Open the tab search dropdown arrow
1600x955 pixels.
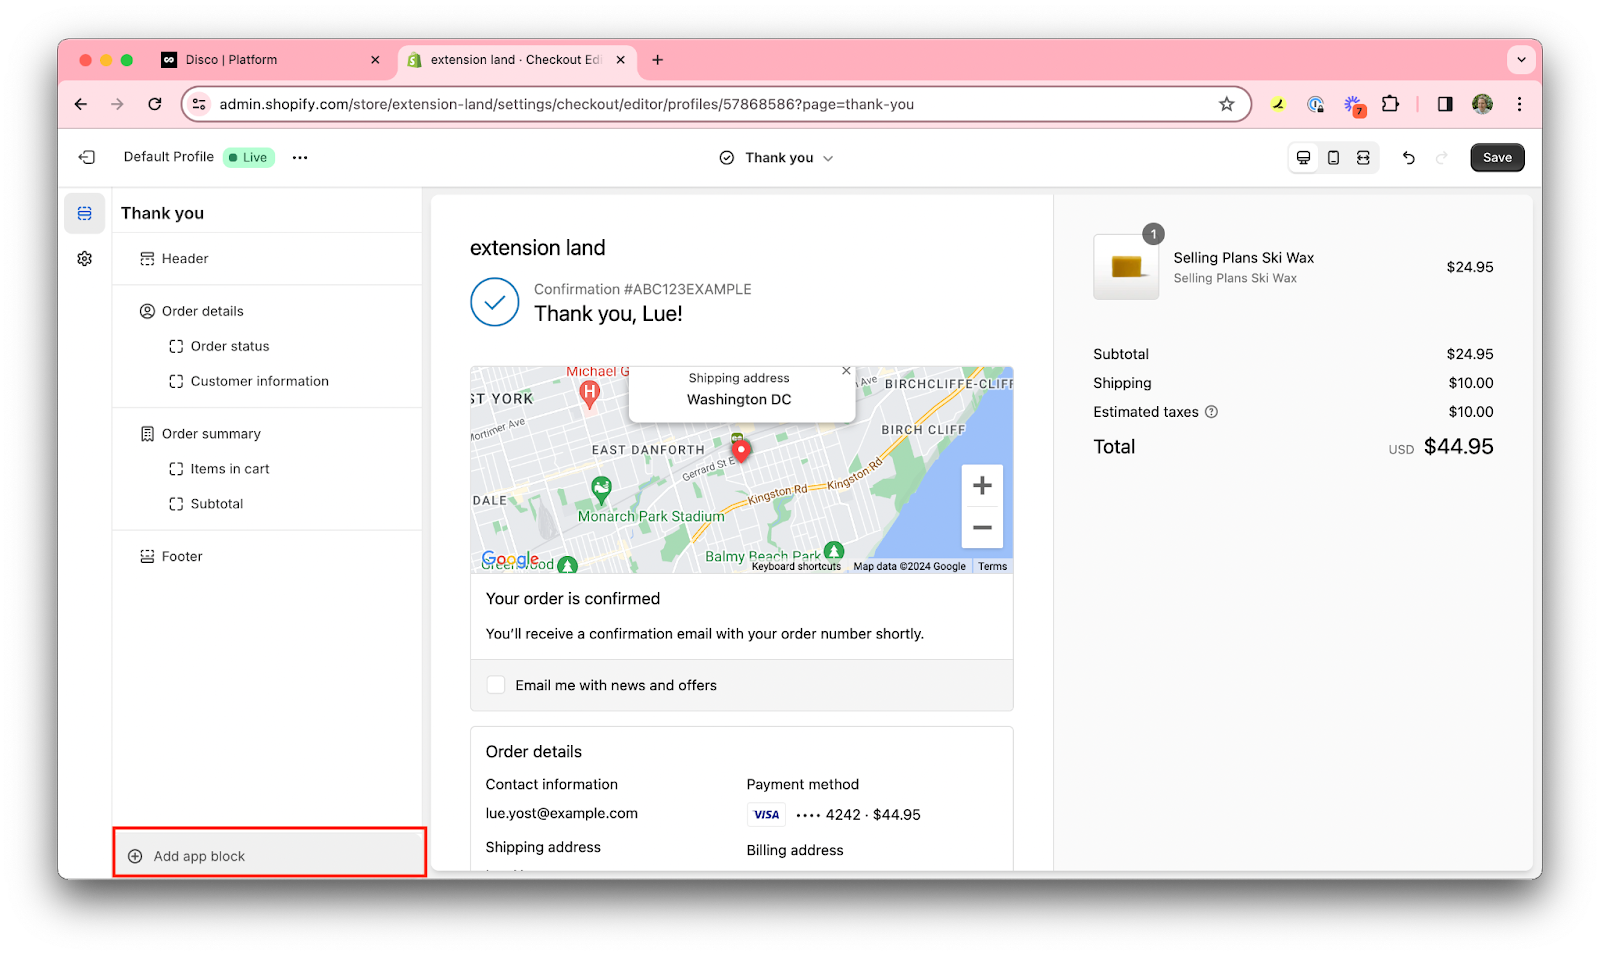click(1521, 60)
